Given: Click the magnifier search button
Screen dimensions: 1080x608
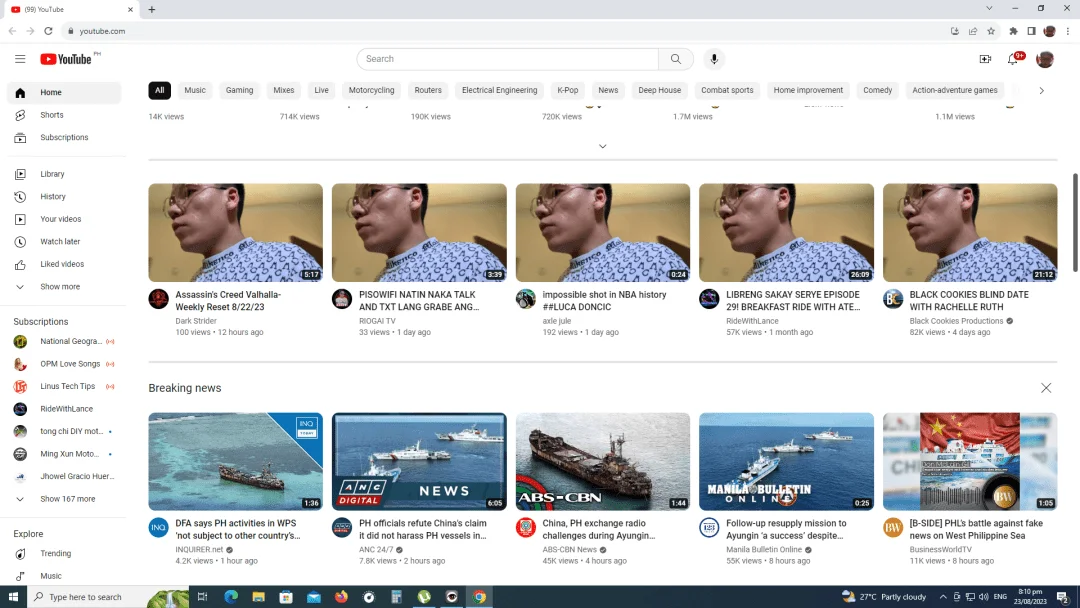Looking at the screenshot, I should click(x=676, y=59).
